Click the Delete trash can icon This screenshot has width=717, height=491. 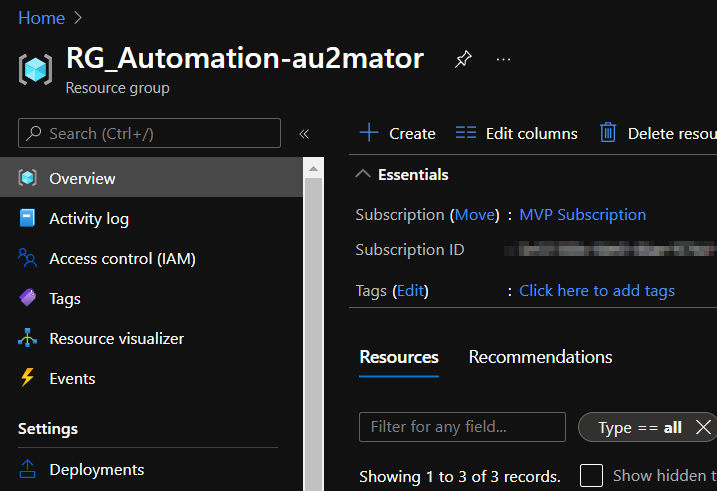click(x=608, y=133)
